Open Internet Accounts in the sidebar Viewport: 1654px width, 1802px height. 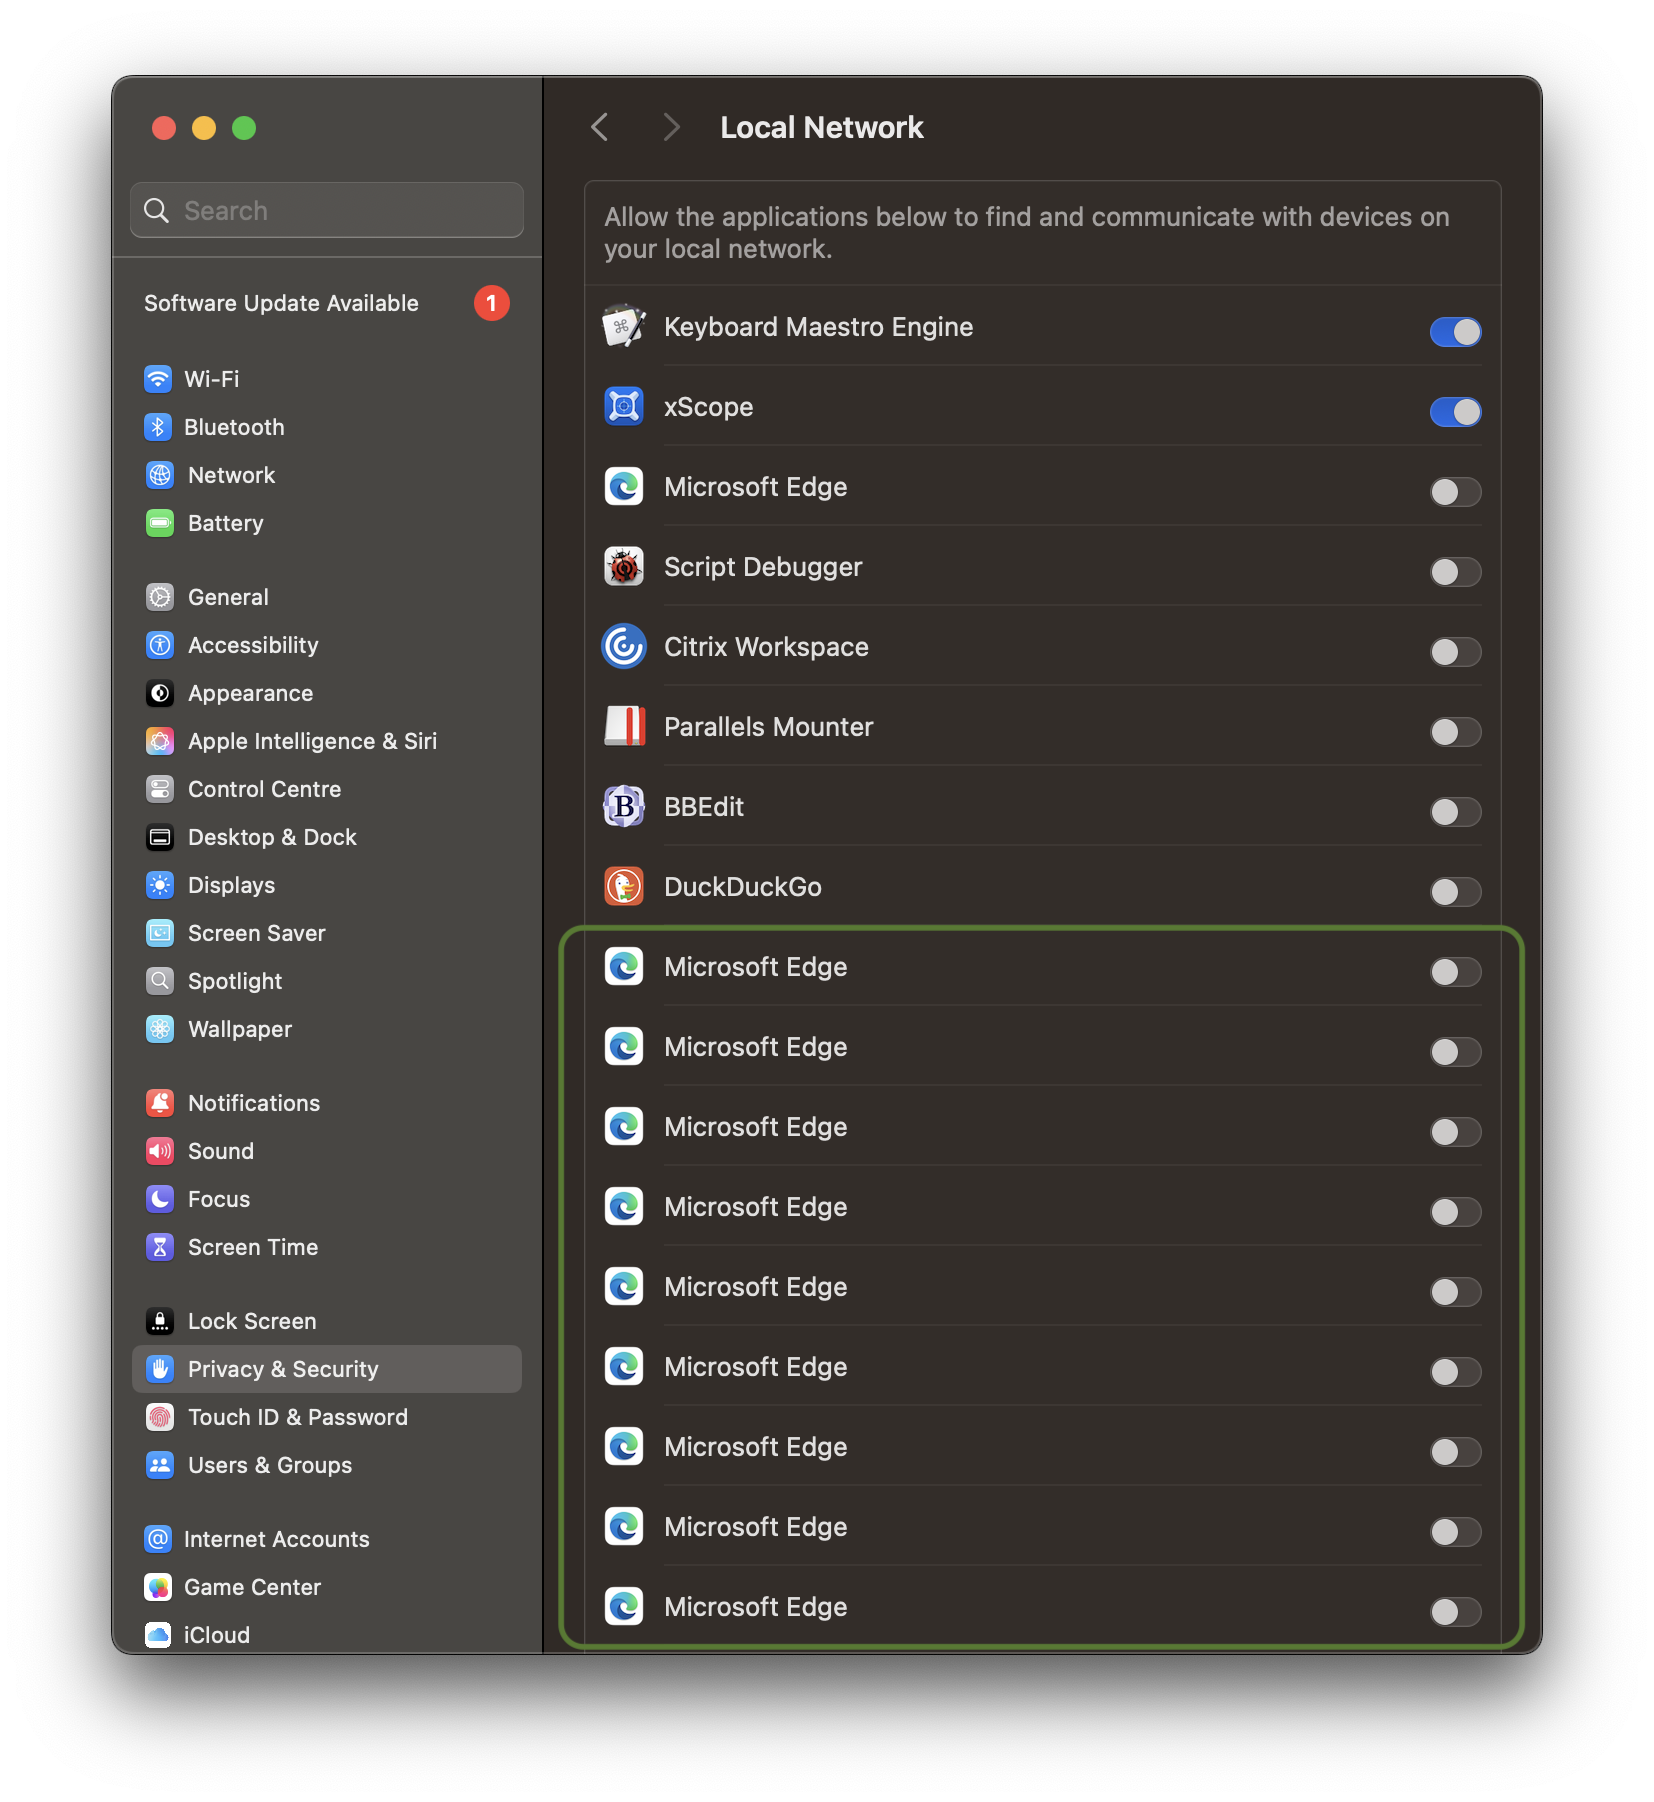pyautogui.click(x=327, y=1539)
